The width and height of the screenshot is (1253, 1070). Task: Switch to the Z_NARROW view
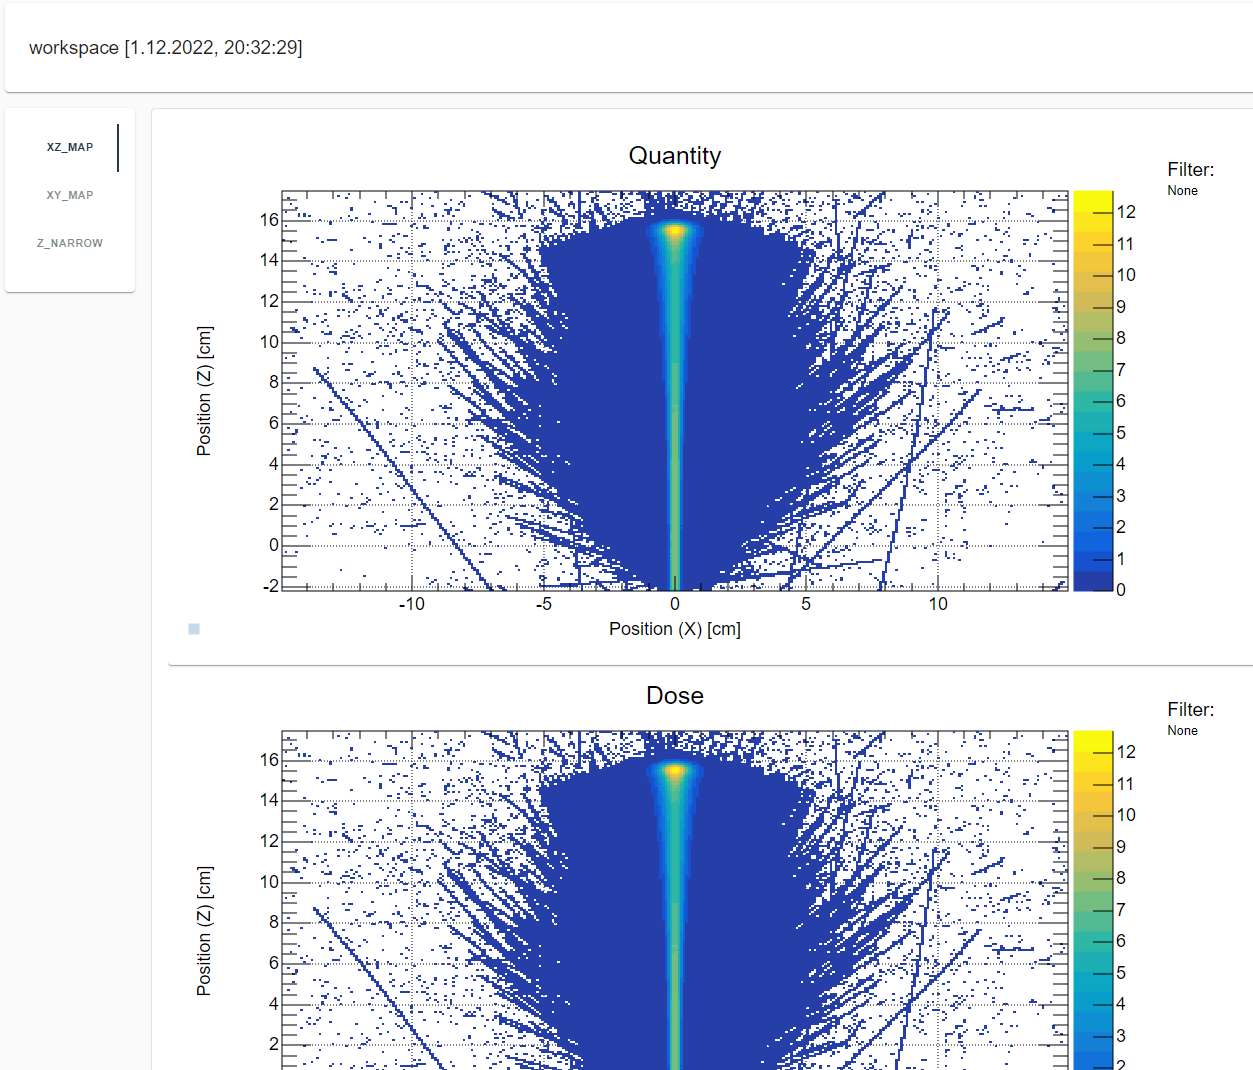(x=69, y=243)
